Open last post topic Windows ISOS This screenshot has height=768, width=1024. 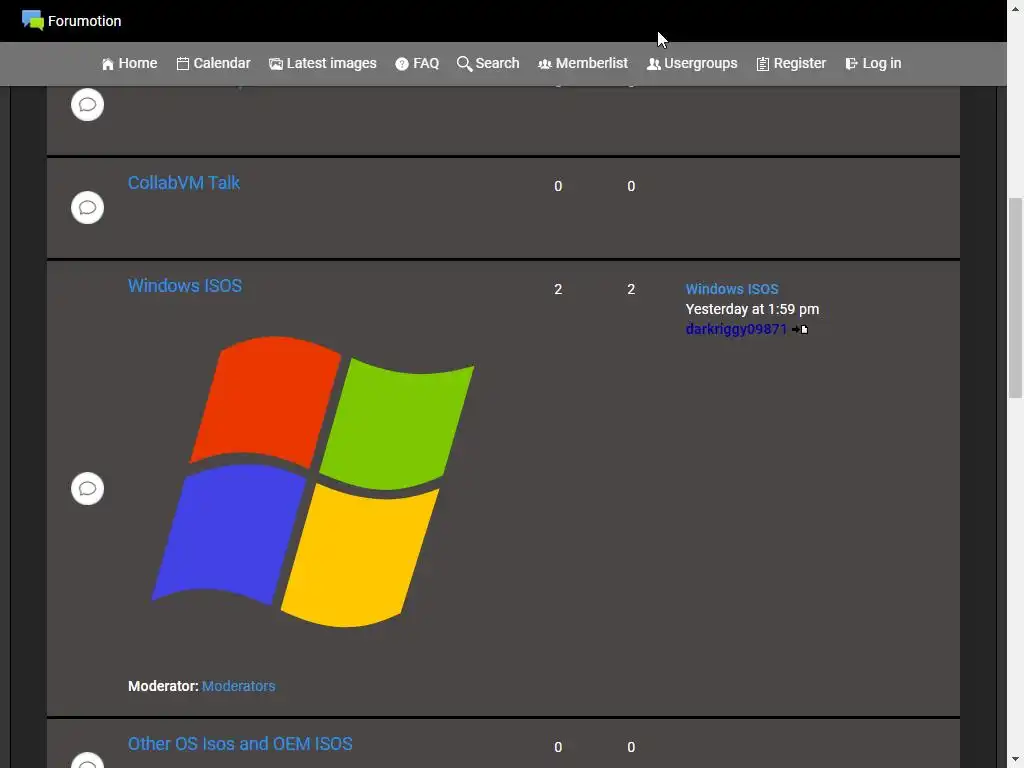pos(732,289)
